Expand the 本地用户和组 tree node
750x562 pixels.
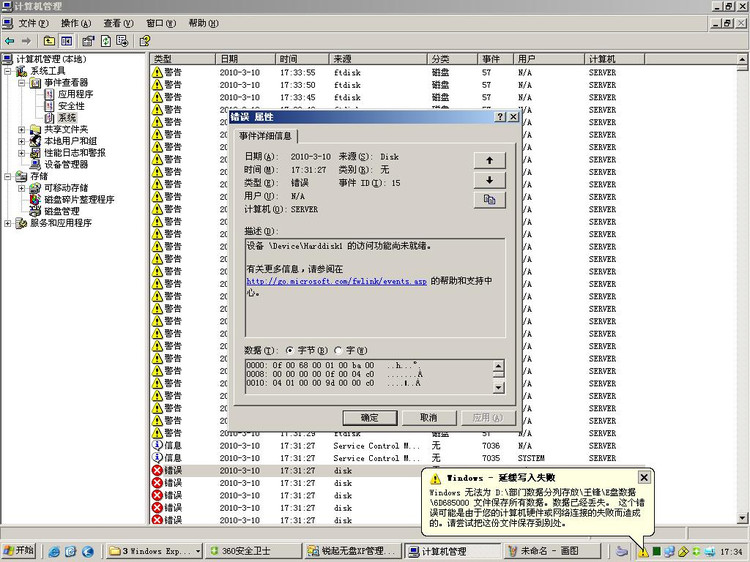click(x=22, y=141)
